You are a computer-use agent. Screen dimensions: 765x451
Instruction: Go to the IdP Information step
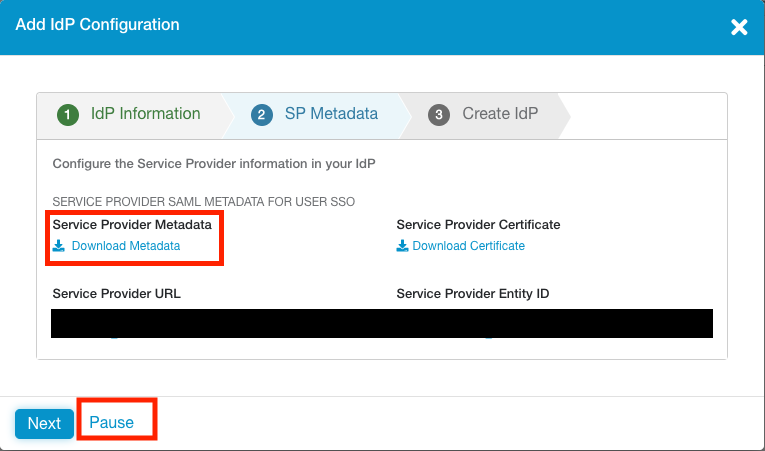click(x=145, y=114)
